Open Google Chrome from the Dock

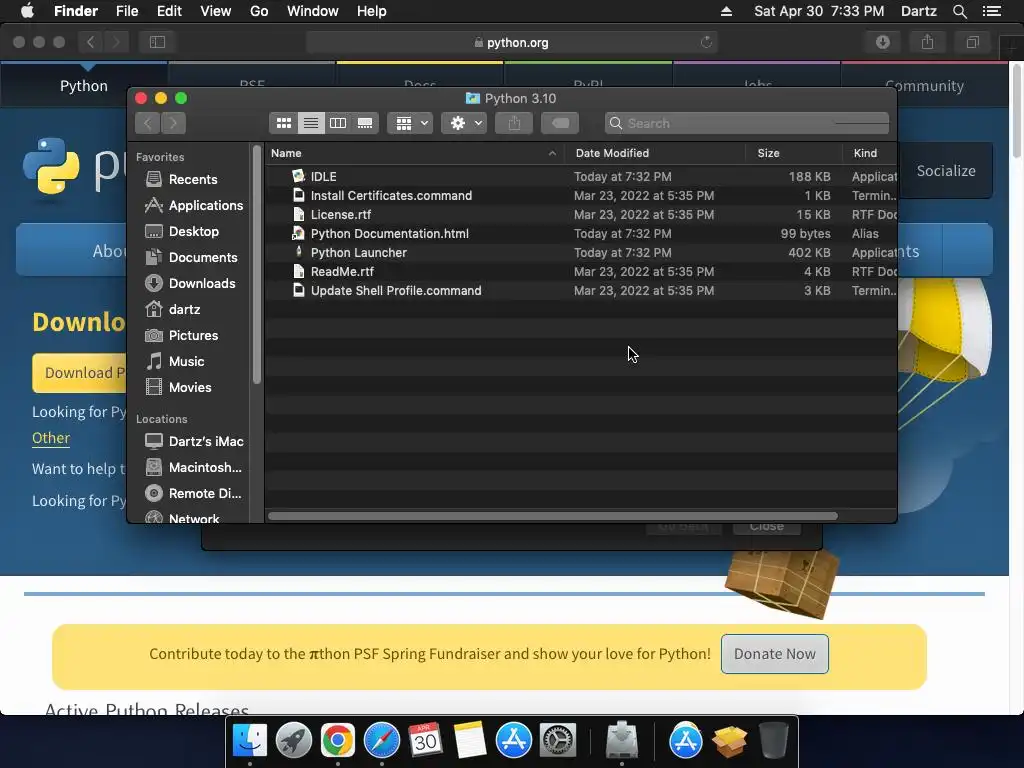coord(338,741)
